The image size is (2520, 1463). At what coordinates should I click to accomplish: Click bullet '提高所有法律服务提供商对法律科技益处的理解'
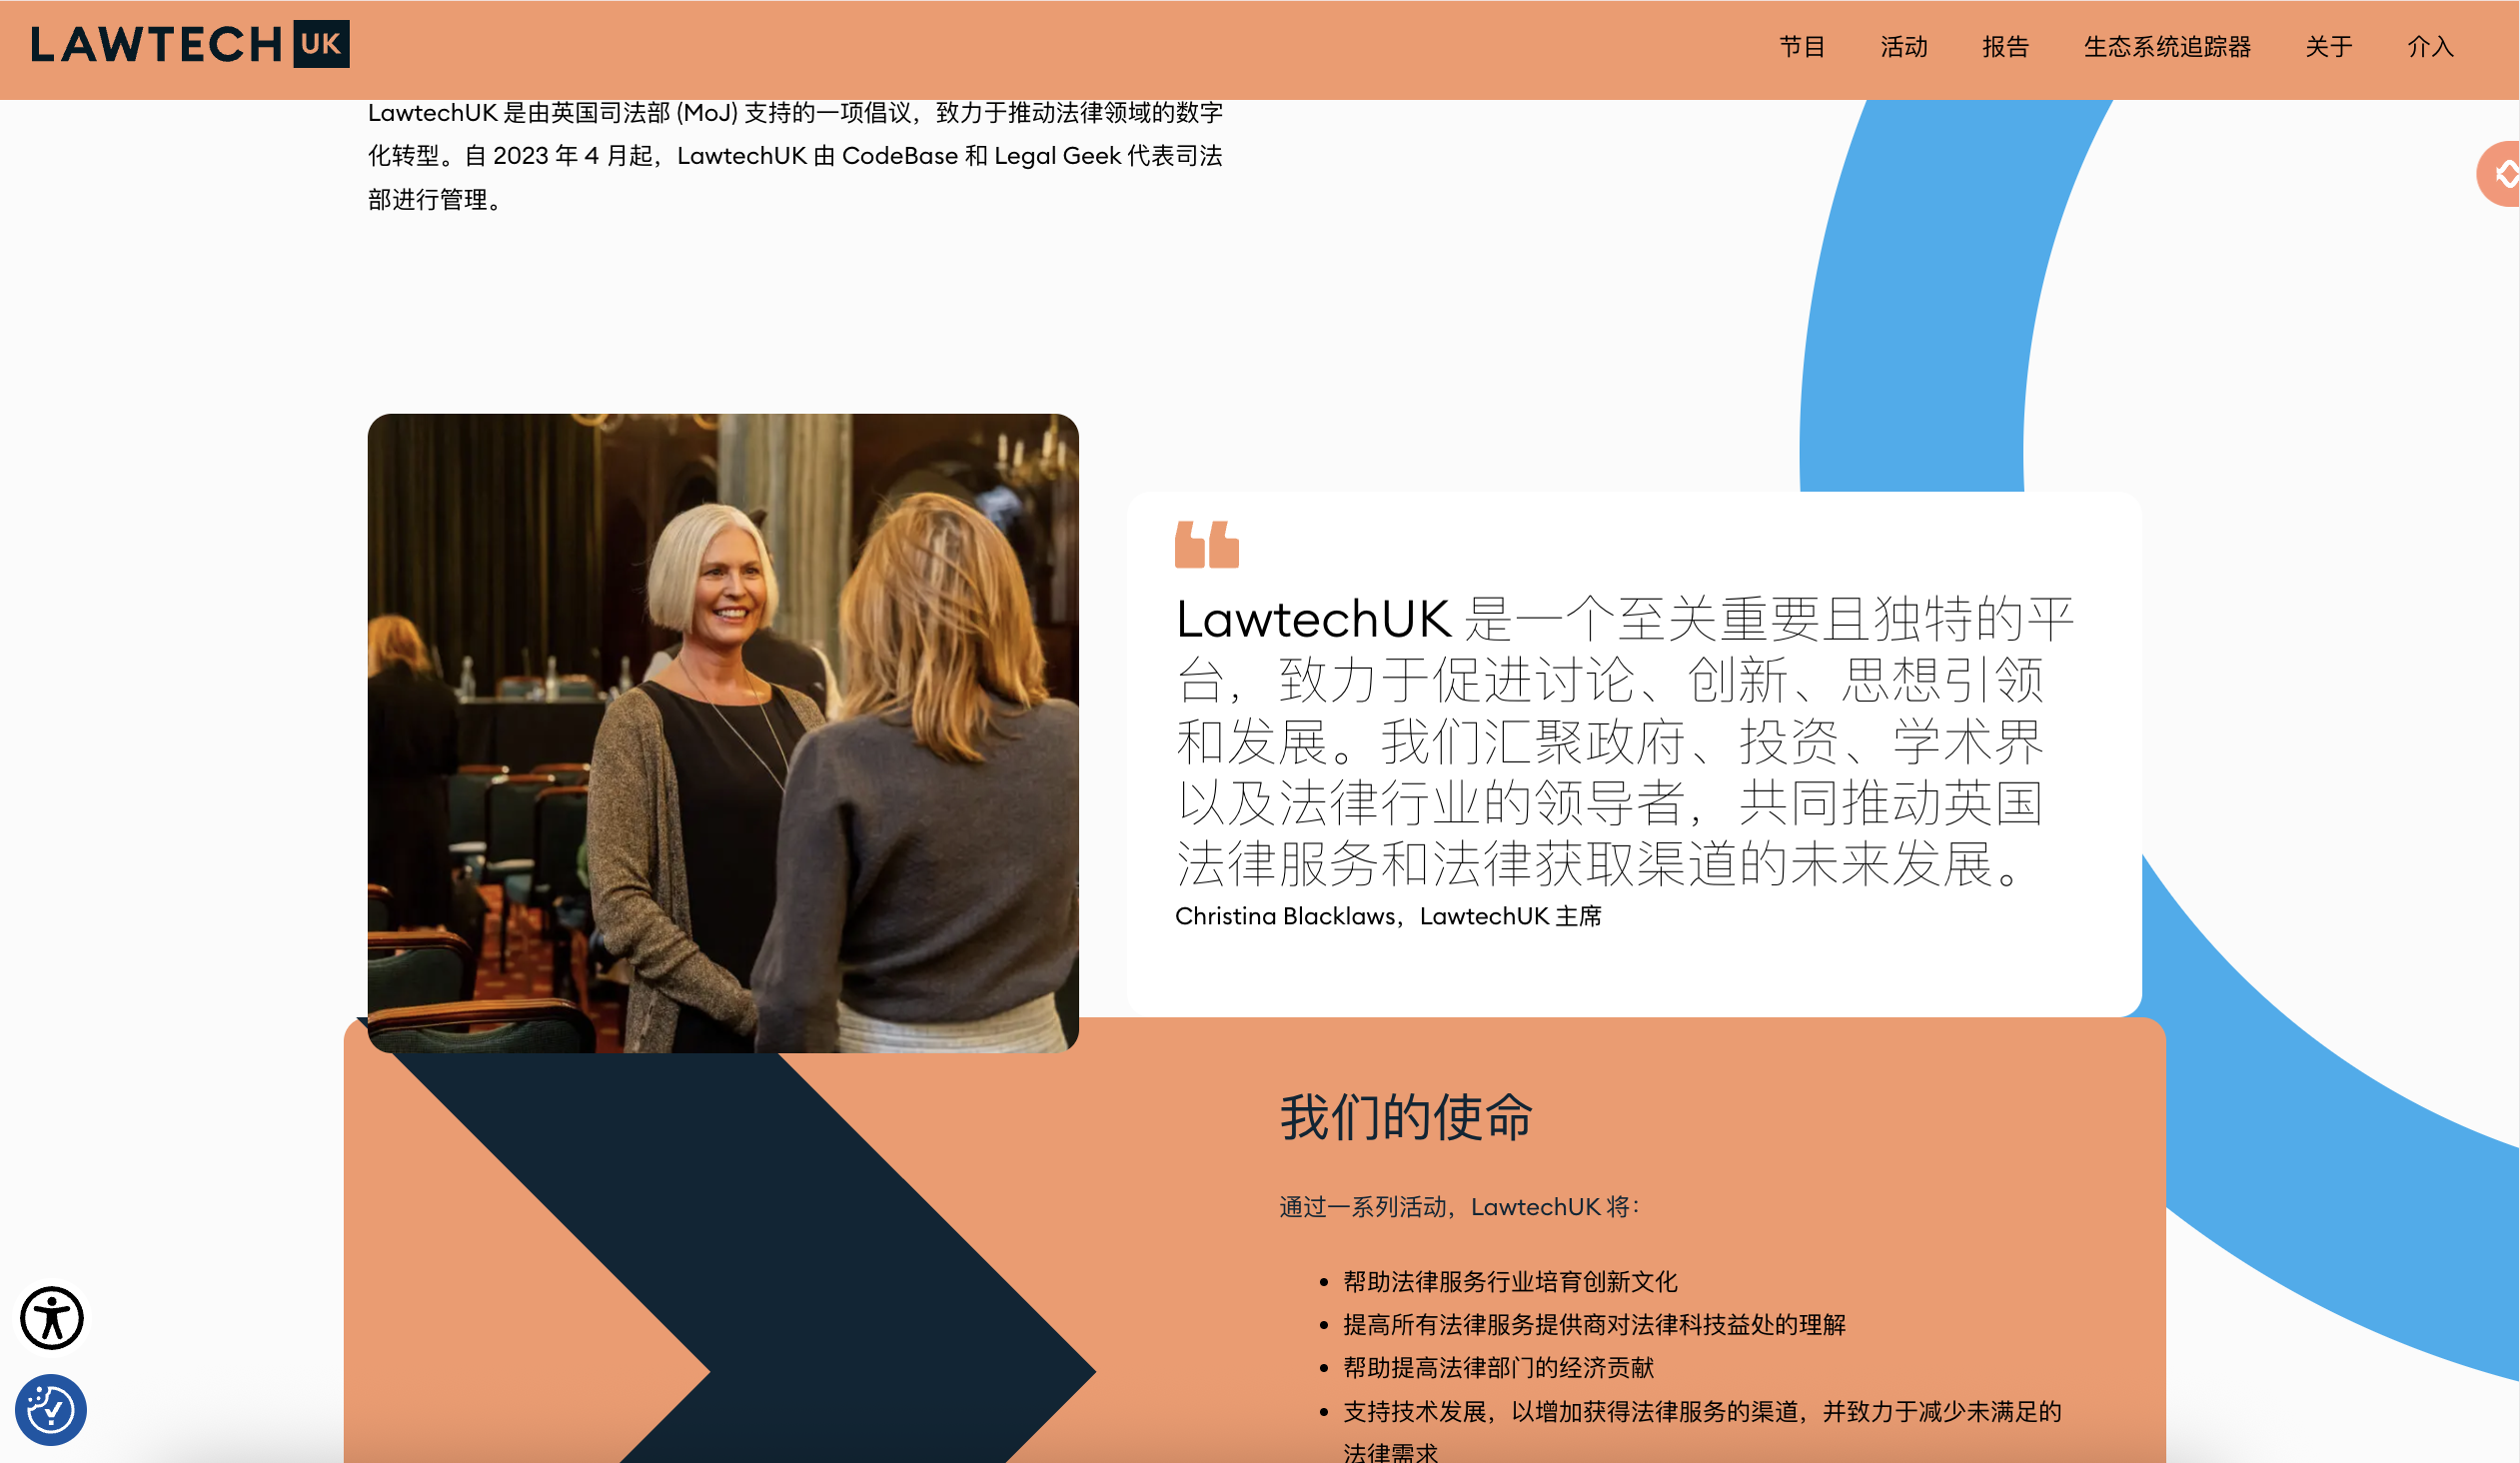coord(1594,1324)
